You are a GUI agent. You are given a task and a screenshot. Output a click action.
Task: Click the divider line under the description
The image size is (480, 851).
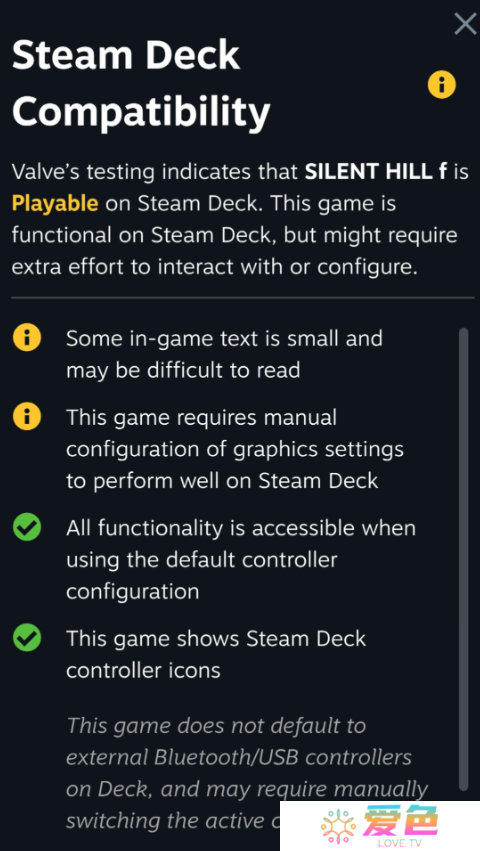[x=243, y=297]
